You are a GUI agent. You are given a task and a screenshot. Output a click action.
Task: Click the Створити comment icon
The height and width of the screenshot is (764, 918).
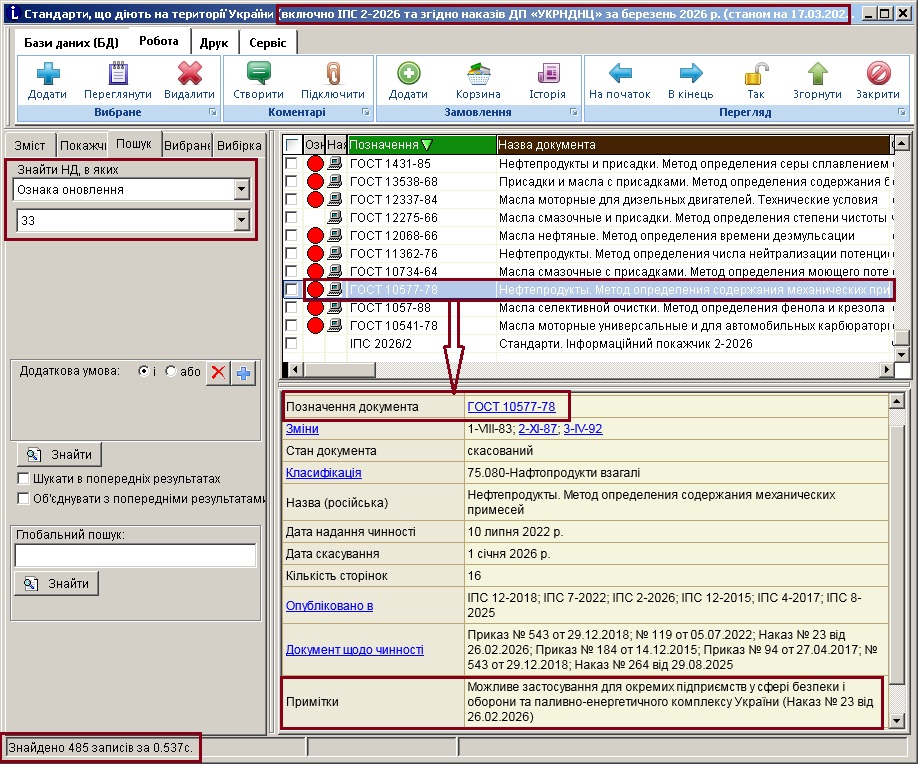[x=259, y=74]
